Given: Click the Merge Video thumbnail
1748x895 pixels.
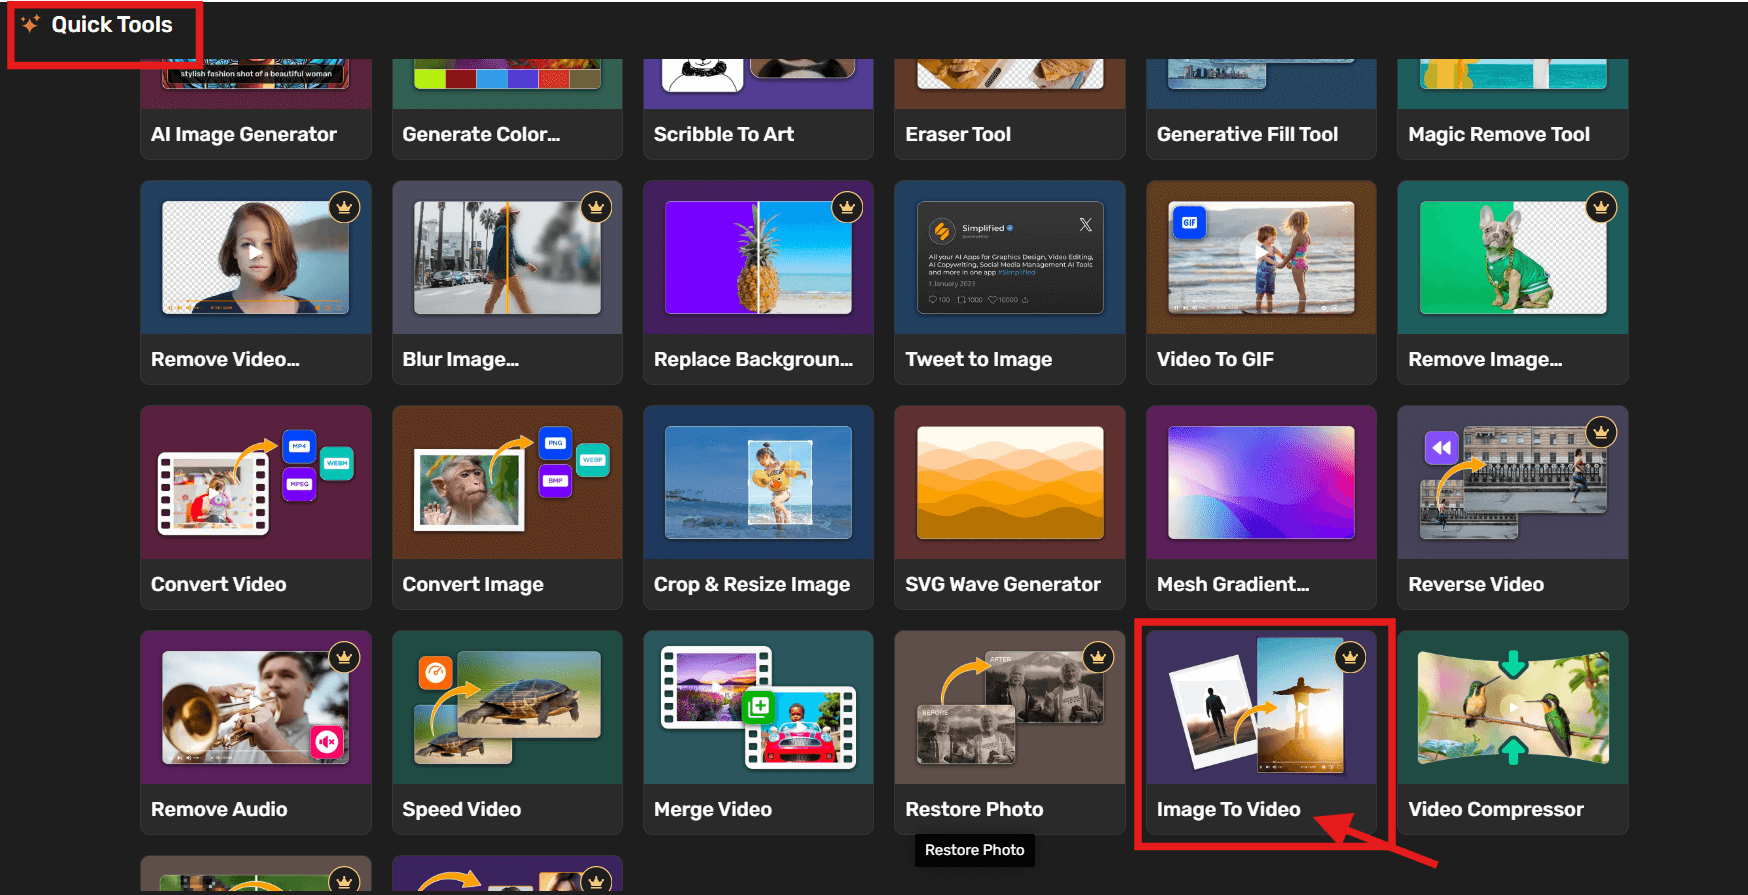Looking at the screenshot, I should [x=758, y=708].
